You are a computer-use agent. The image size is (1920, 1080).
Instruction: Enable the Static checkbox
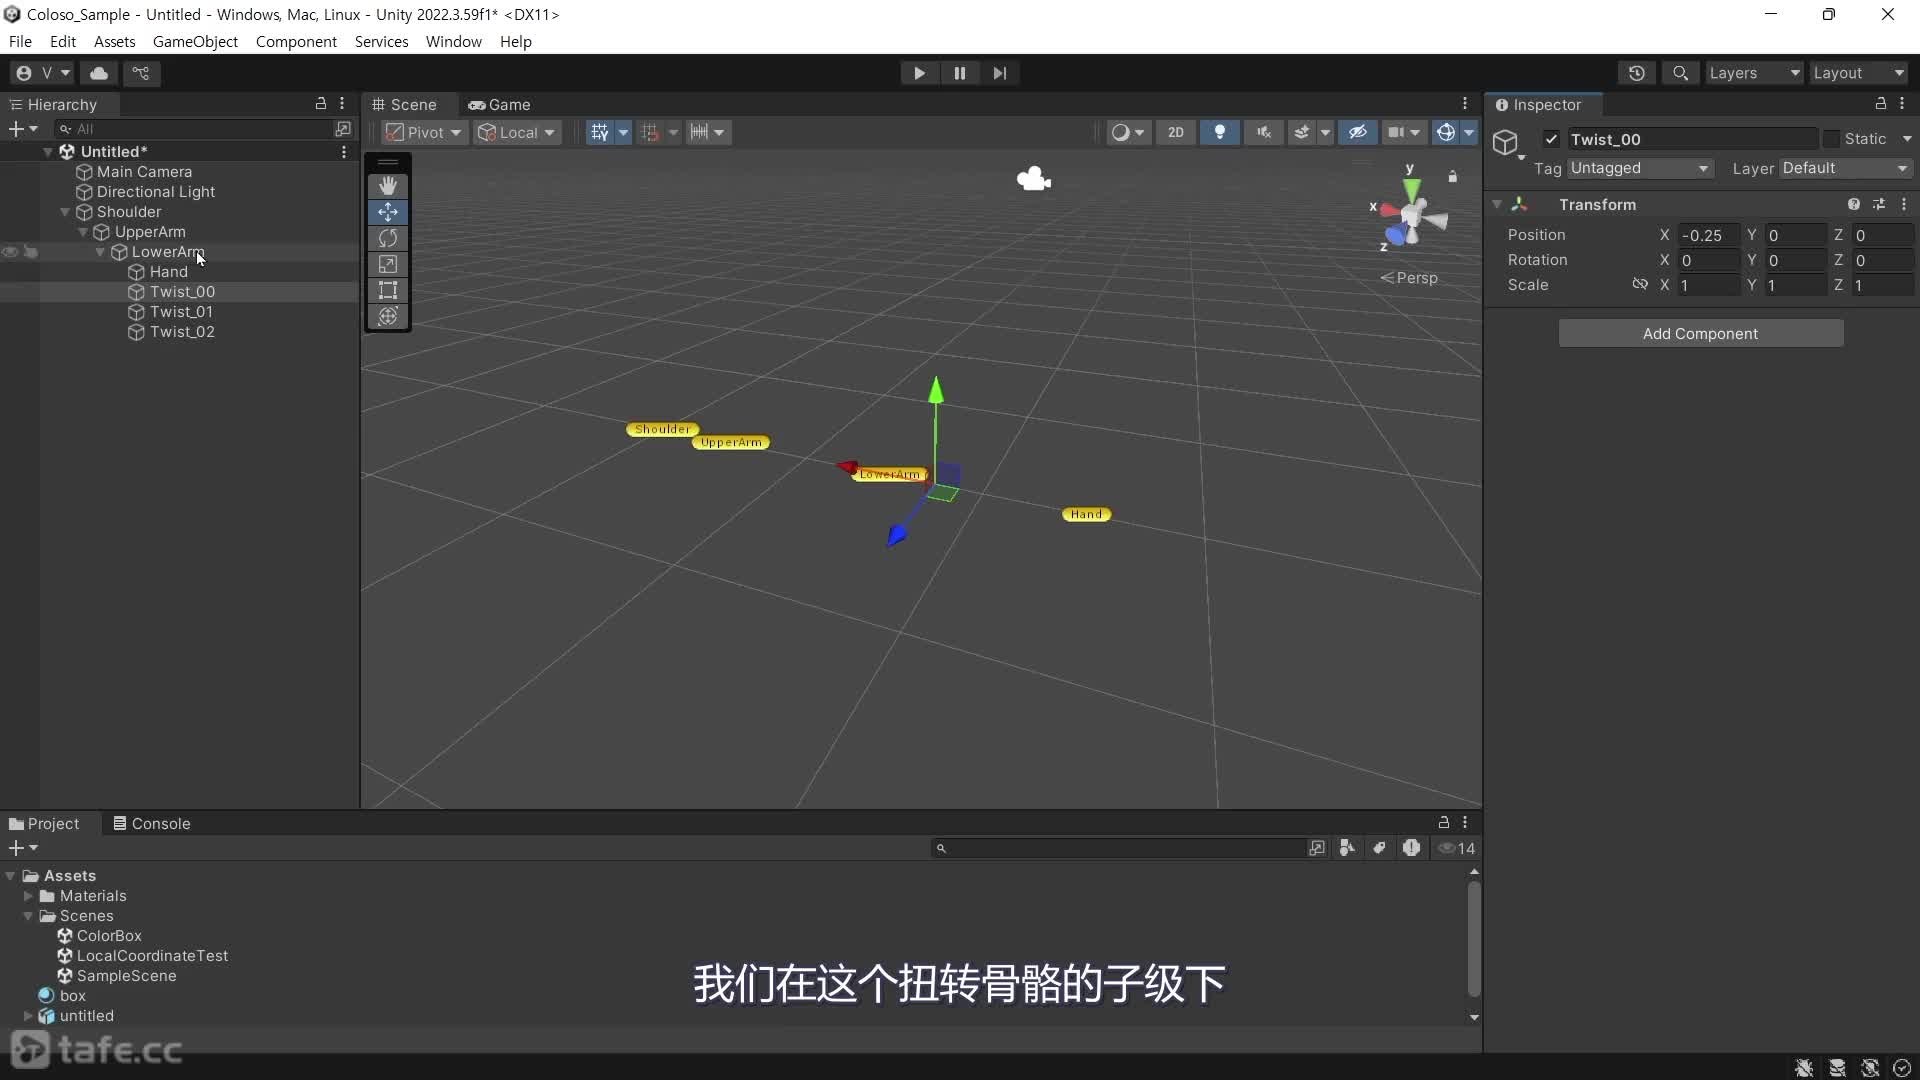coord(1831,139)
